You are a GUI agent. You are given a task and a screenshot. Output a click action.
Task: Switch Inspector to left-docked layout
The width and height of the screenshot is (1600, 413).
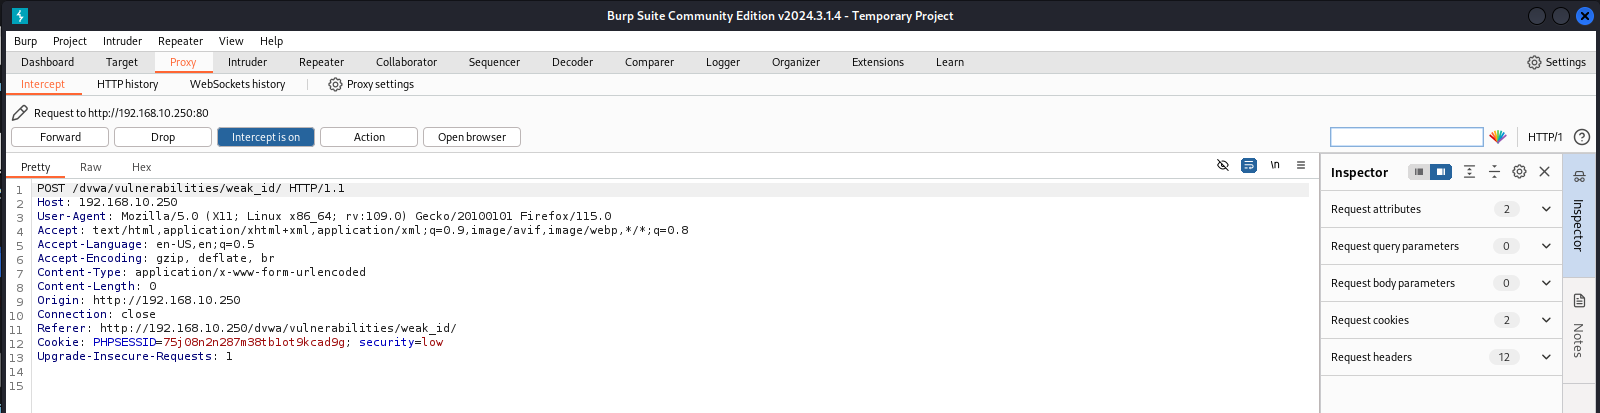[1418, 172]
